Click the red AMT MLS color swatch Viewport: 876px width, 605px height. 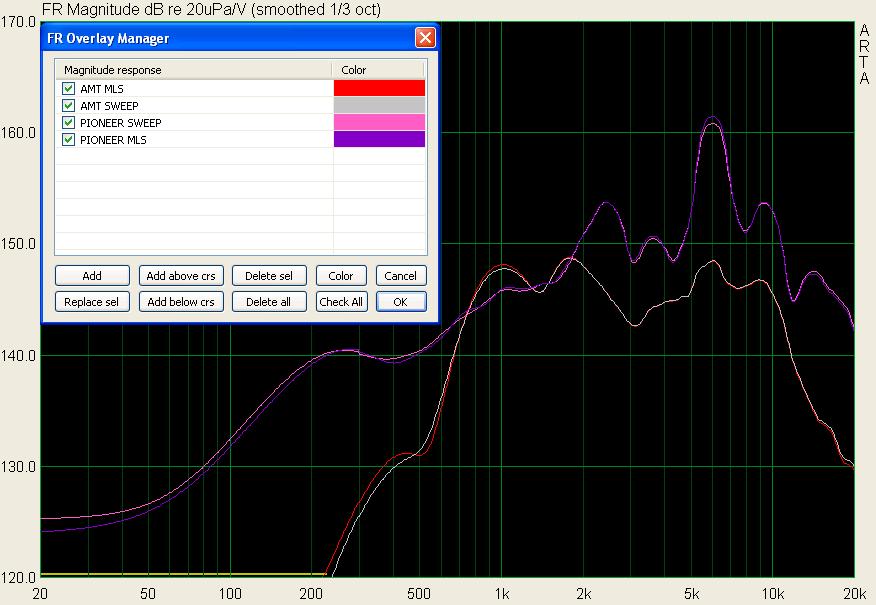click(379, 88)
